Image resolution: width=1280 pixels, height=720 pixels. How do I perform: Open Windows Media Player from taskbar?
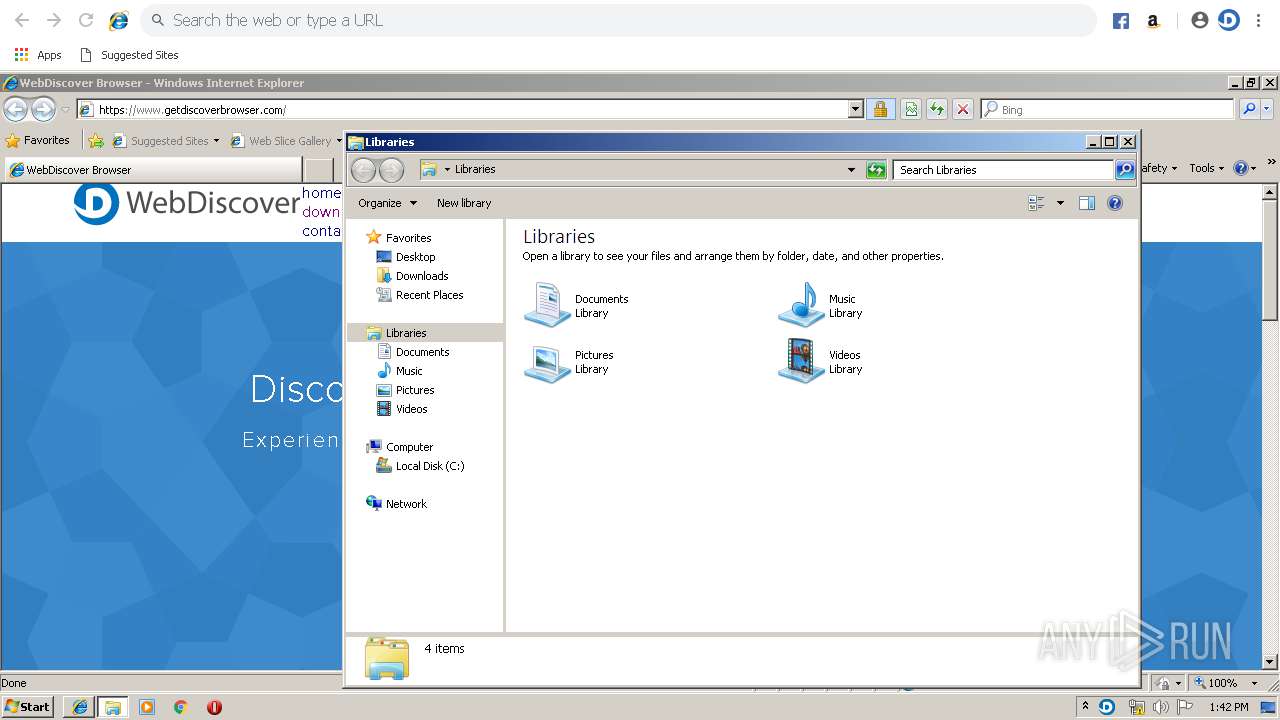147,707
